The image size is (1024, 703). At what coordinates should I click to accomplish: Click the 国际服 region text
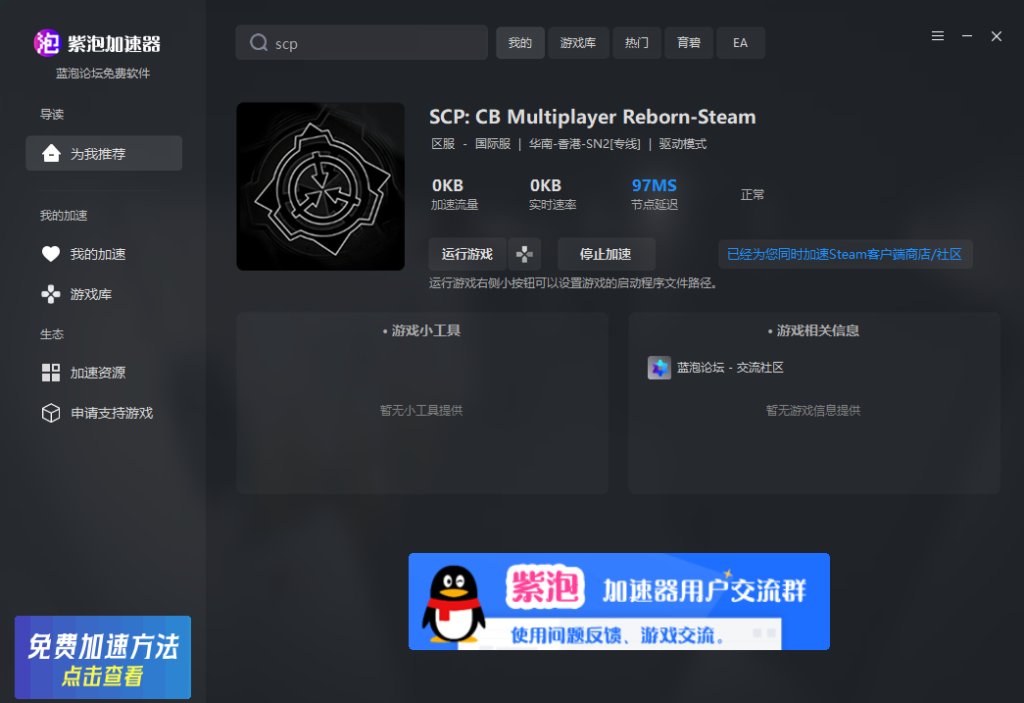(x=493, y=144)
